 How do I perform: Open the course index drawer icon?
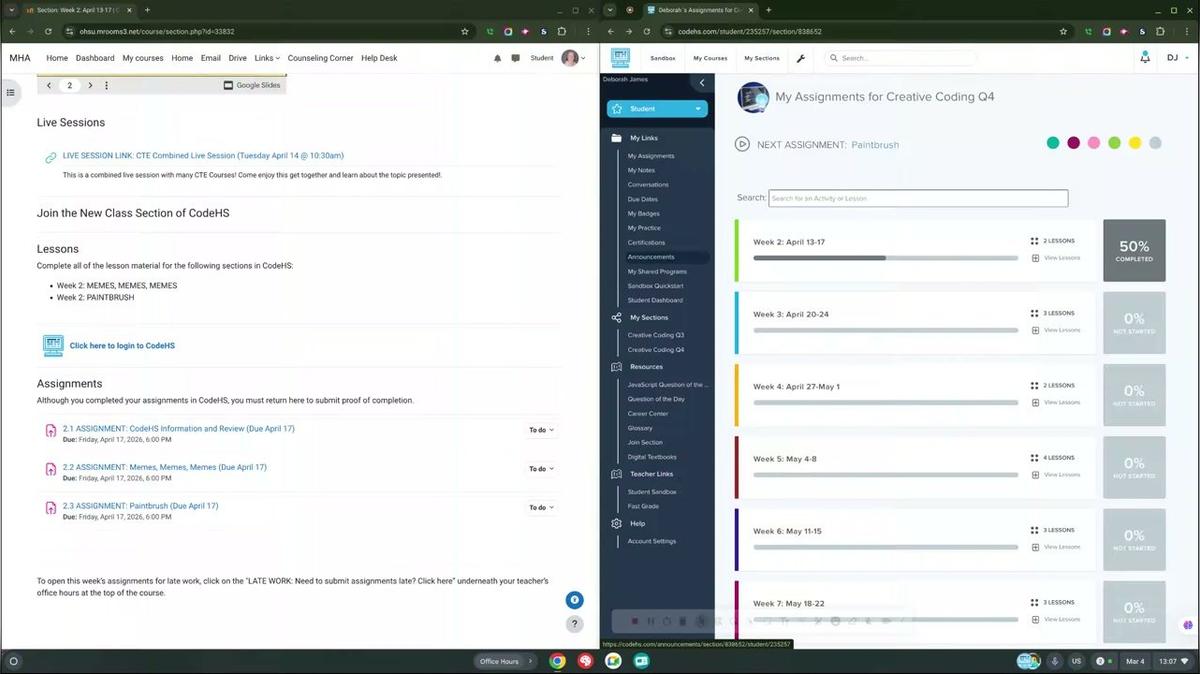[11, 93]
